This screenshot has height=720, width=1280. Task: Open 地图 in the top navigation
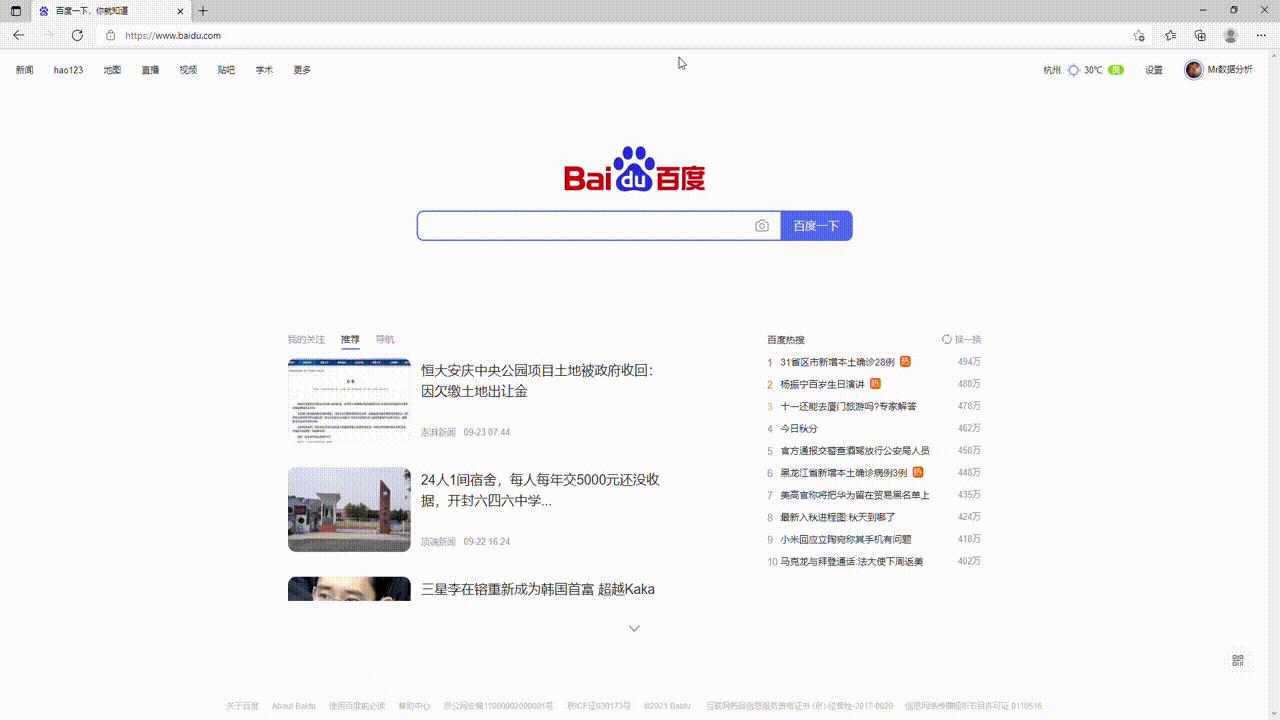pyautogui.click(x=112, y=70)
